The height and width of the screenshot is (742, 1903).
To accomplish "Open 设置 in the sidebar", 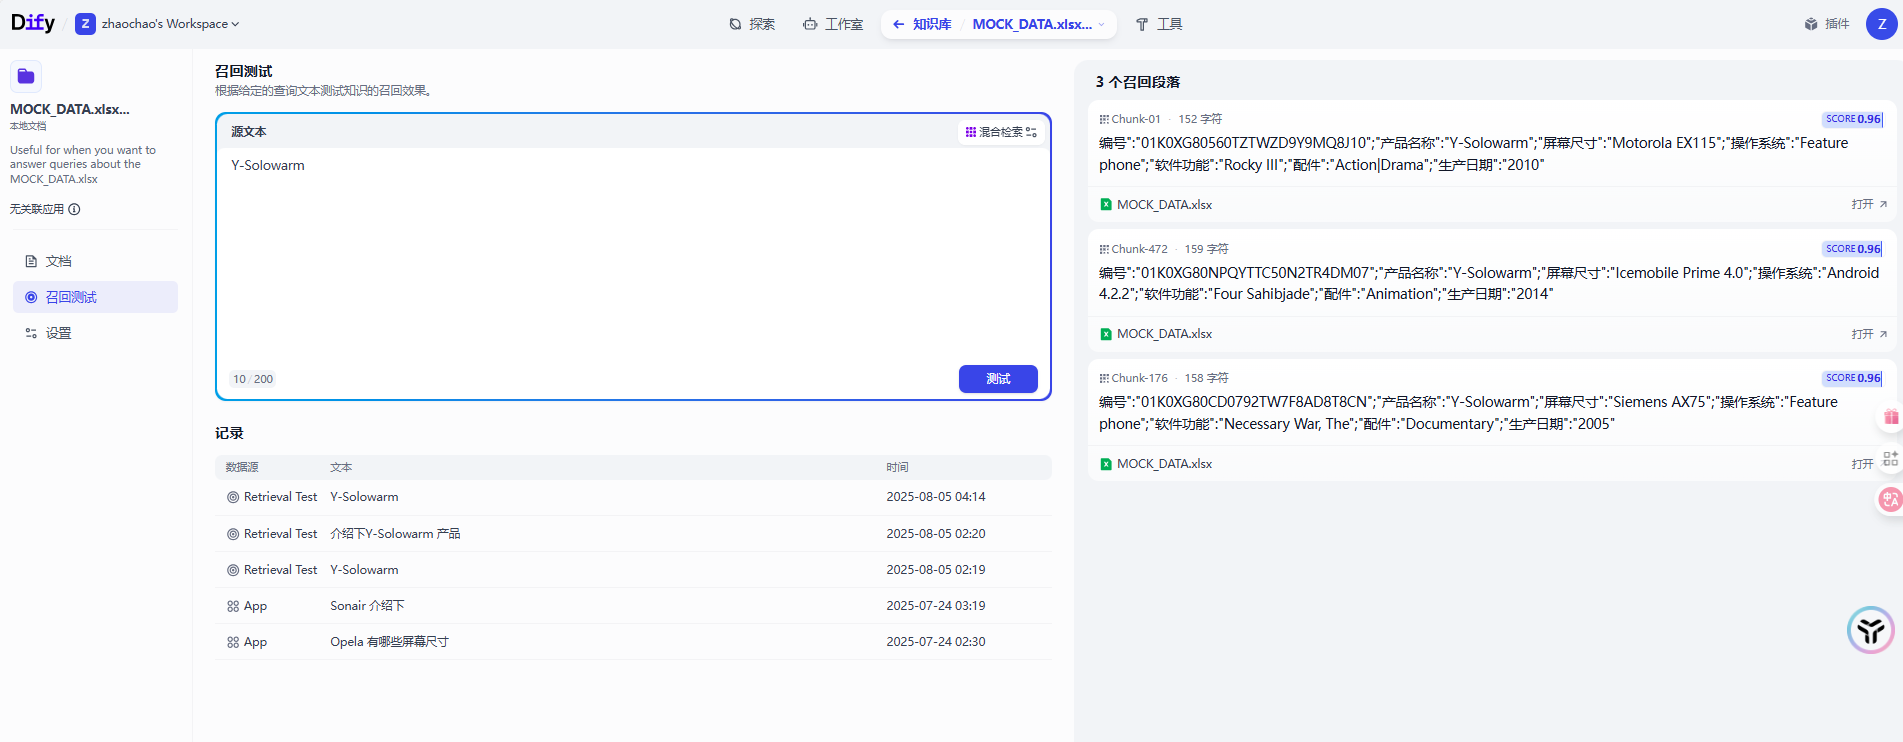I will point(58,333).
